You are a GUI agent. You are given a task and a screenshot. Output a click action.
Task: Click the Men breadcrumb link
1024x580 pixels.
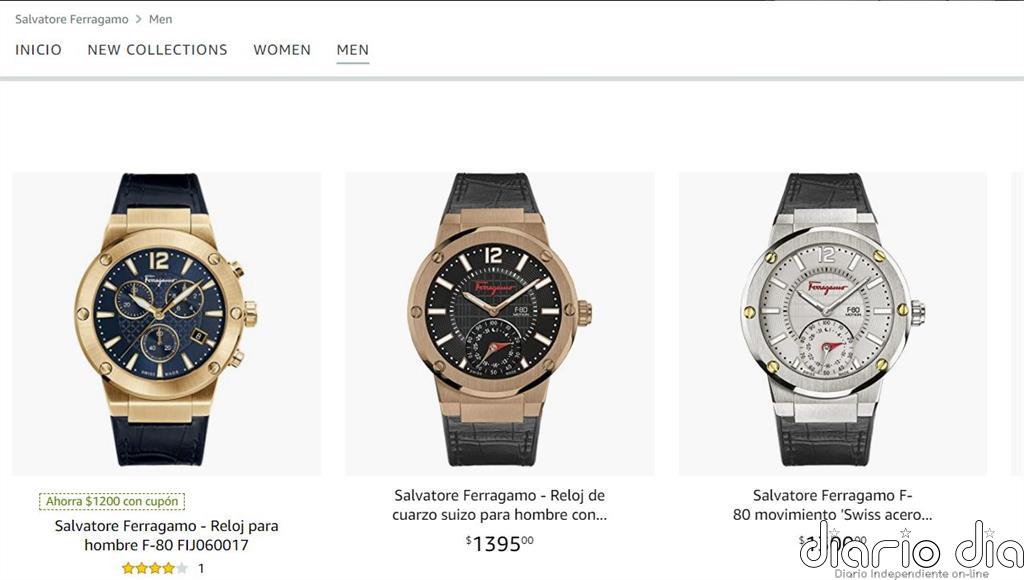click(161, 20)
